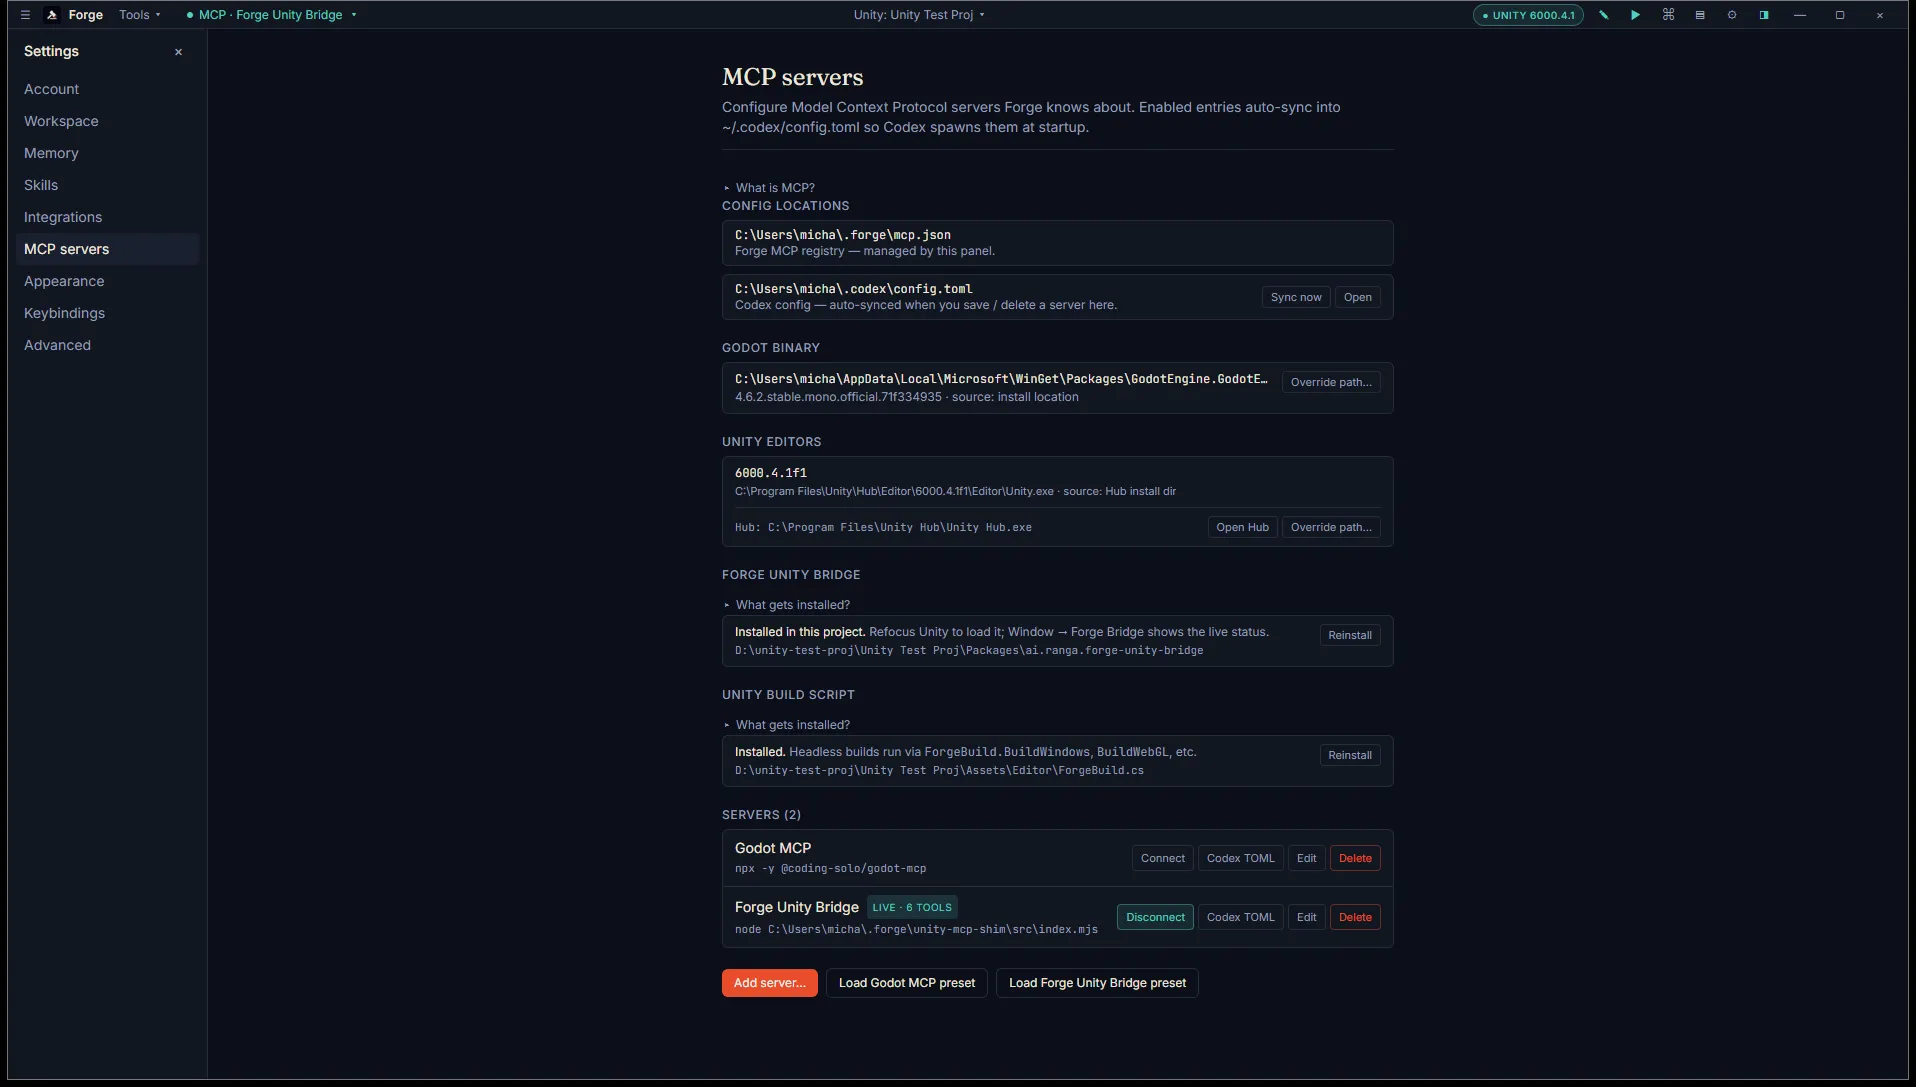
Task: Open the Skills settings section
Action: tap(108, 185)
